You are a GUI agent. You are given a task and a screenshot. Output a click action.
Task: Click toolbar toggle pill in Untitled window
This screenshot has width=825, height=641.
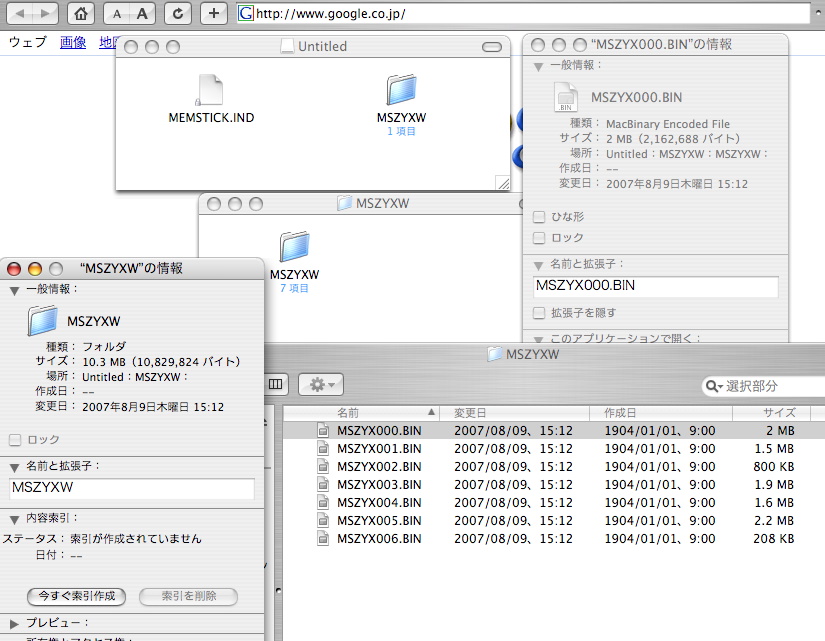tap(492, 47)
